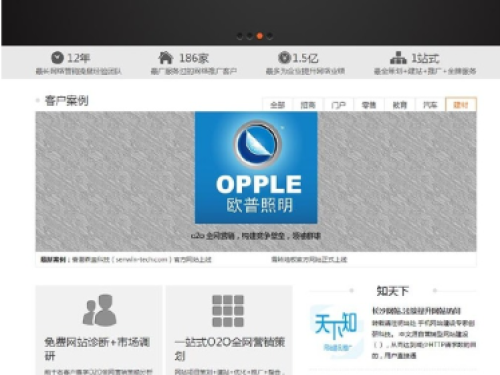Viewport: 500px width, 375px height.
Task: Click the coin icon beside 1.5亿
Action: [284, 58]
